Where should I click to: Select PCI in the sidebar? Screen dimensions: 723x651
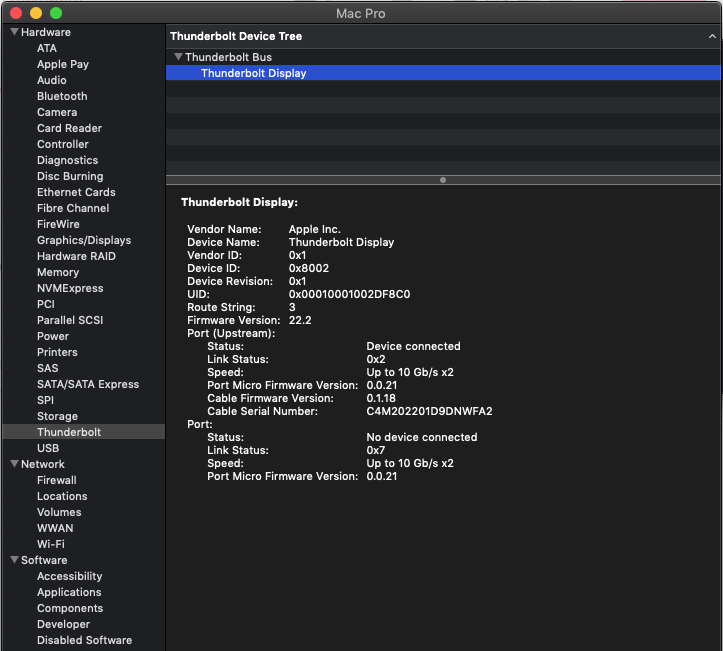(46, 304)
